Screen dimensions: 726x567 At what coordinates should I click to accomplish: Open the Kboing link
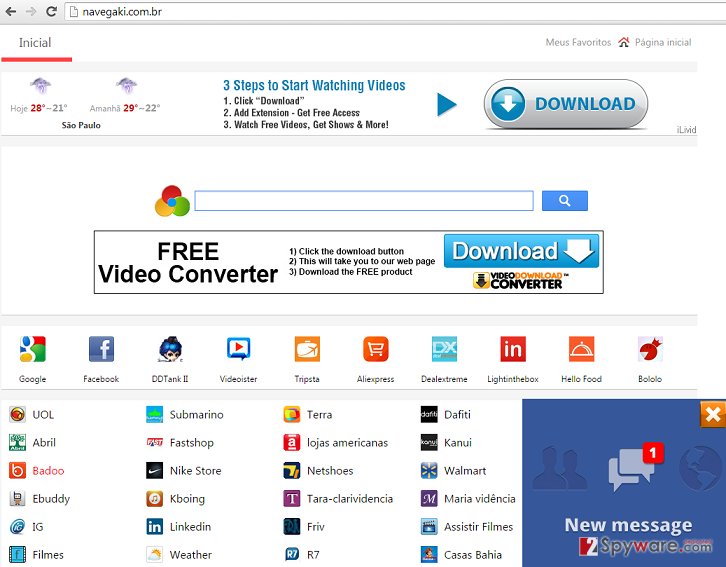pos(187,499)
